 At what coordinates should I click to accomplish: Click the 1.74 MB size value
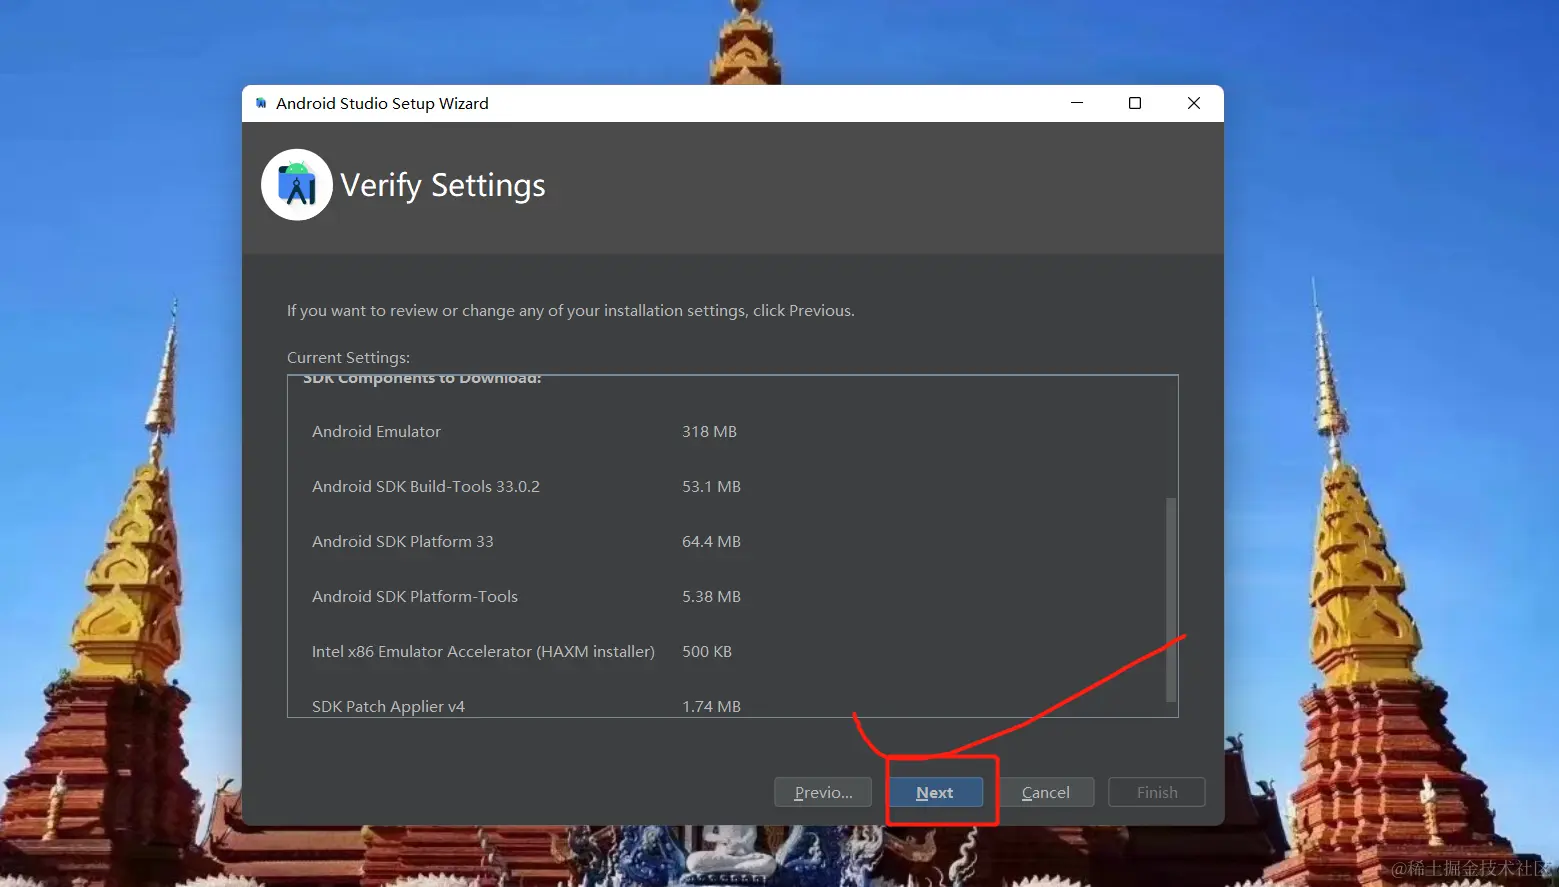[x=711, y=706]
